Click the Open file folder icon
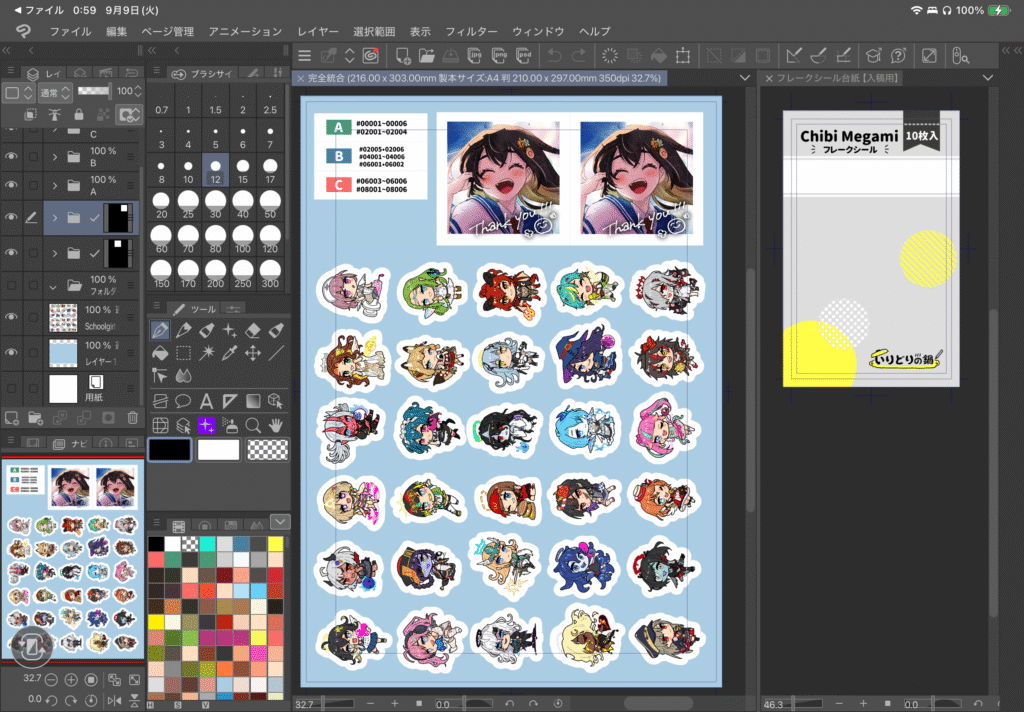The image size is (1024, 712). click(x=426, y=56)
